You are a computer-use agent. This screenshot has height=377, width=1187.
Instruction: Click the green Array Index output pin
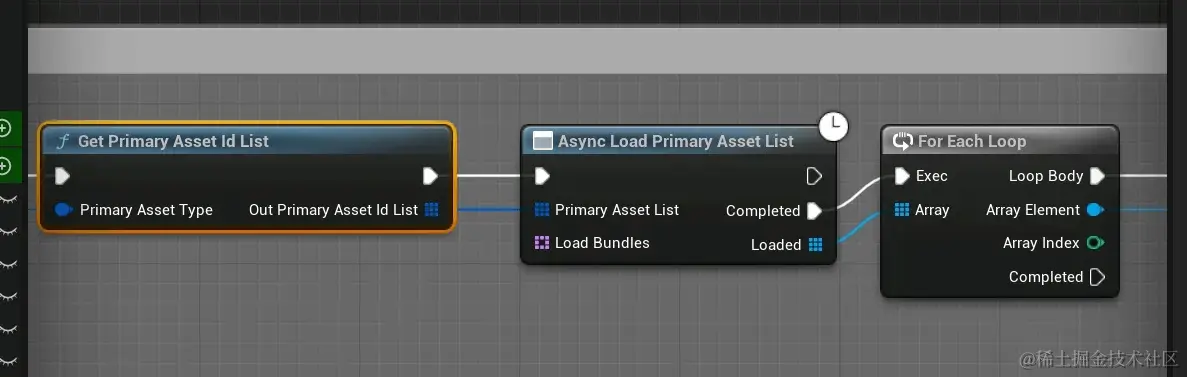tap(1095, 243)
